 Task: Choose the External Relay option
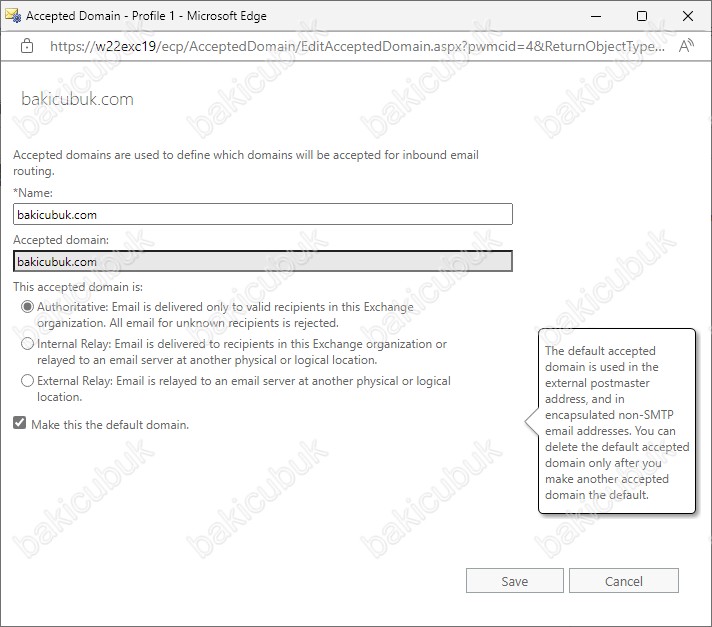(x=27, y=380)
